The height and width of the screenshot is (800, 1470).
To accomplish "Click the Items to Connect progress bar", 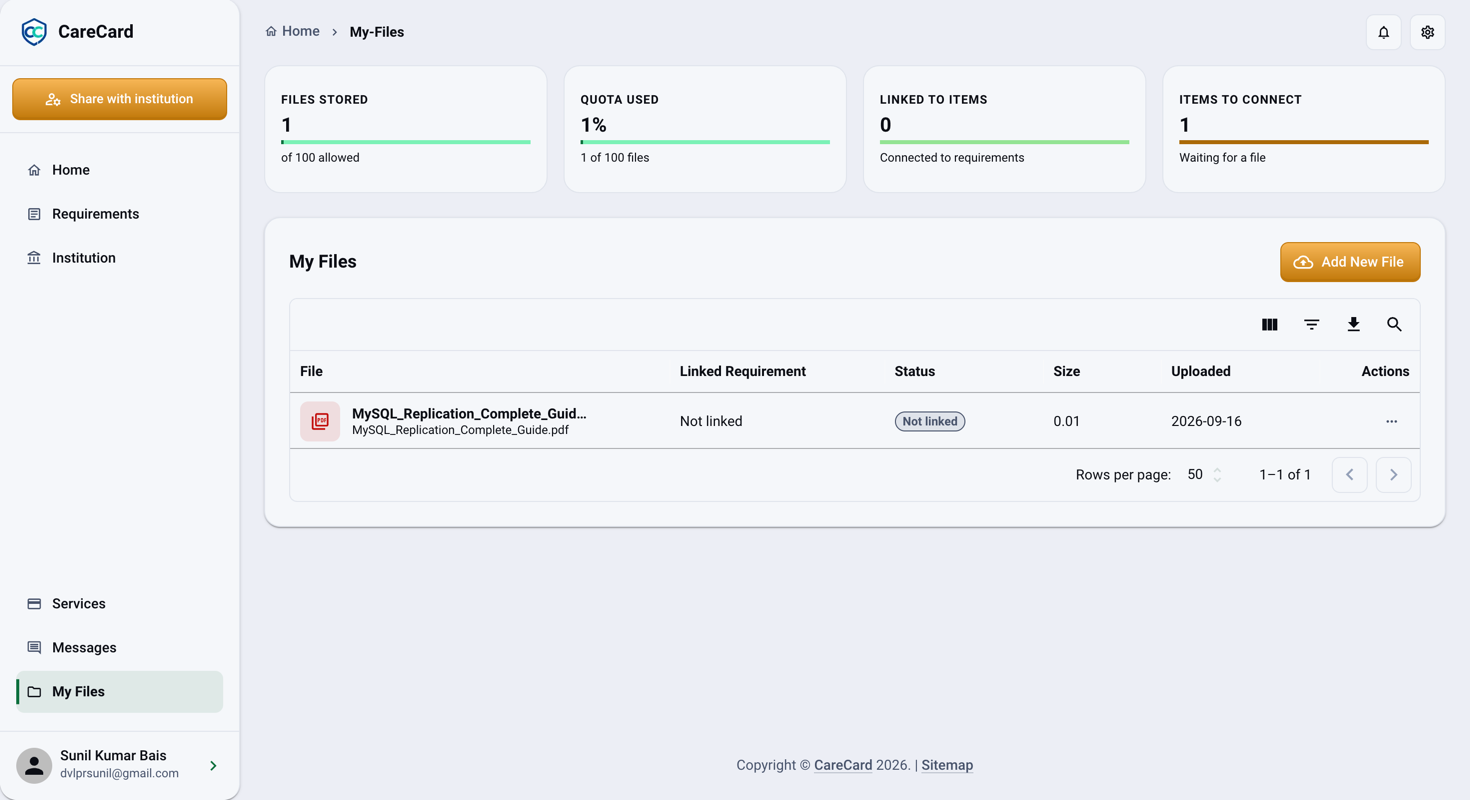I will point(1304,142).
